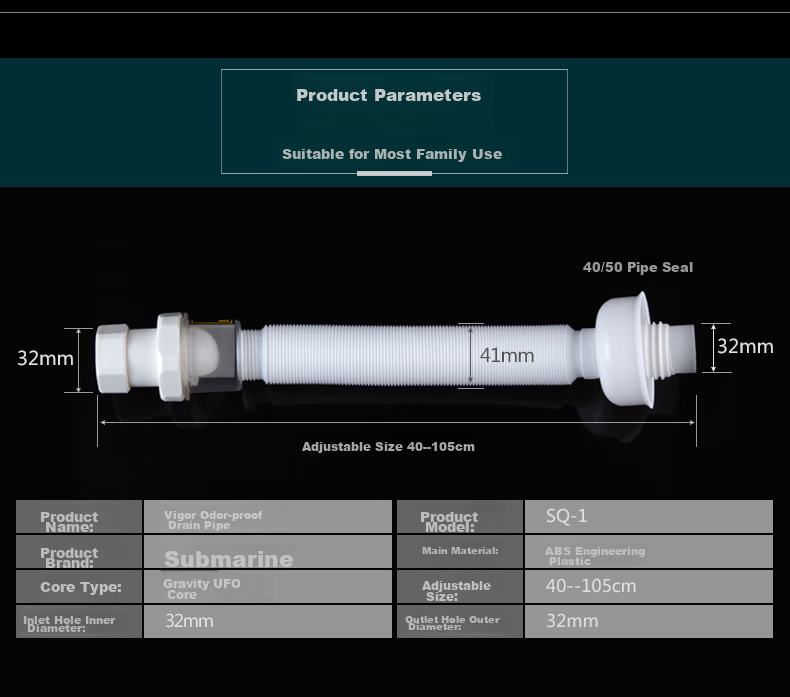The width and height of the screenshot is (790, 697).
Task: Click the Gravity UFO Core value
Action: coord(202,589)
